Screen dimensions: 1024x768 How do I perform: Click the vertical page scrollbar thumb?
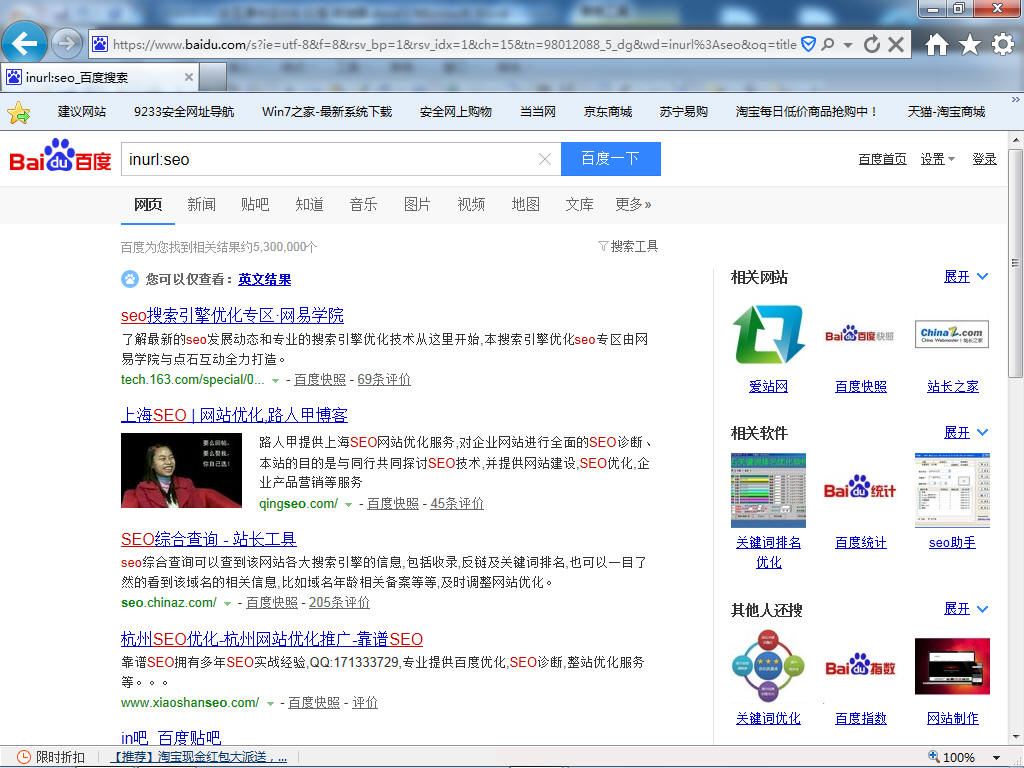click(1015, 263)
